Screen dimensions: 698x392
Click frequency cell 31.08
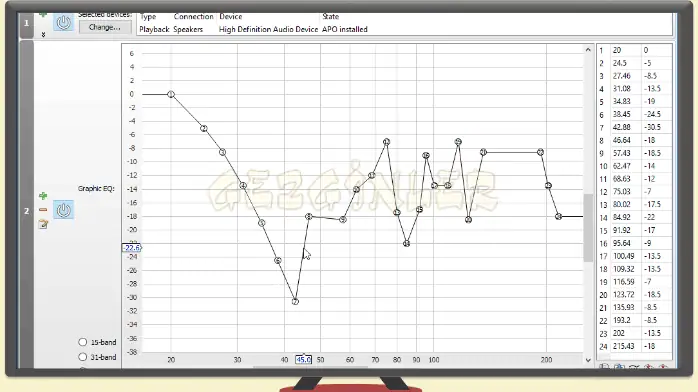[626, 89]
